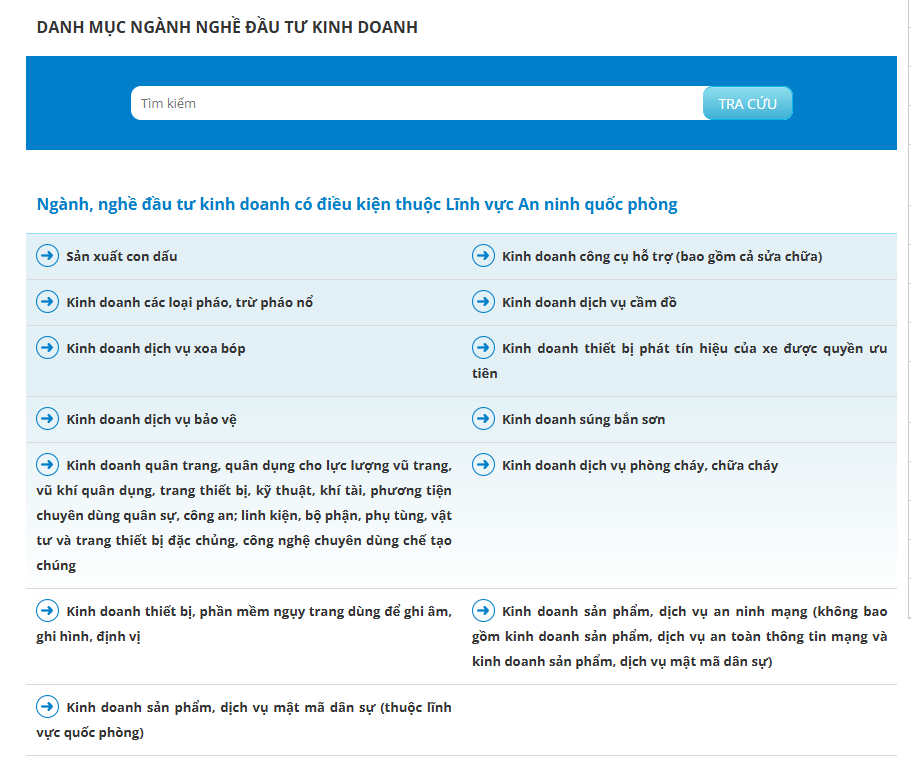This screenshot has height=769, width=911.
Task: Open Kinh doanh dịch vụ bảo vệ link
Action: click(151, 419)
